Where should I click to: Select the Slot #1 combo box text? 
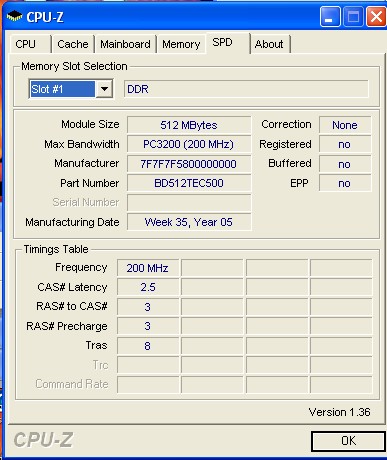point(62,89)
